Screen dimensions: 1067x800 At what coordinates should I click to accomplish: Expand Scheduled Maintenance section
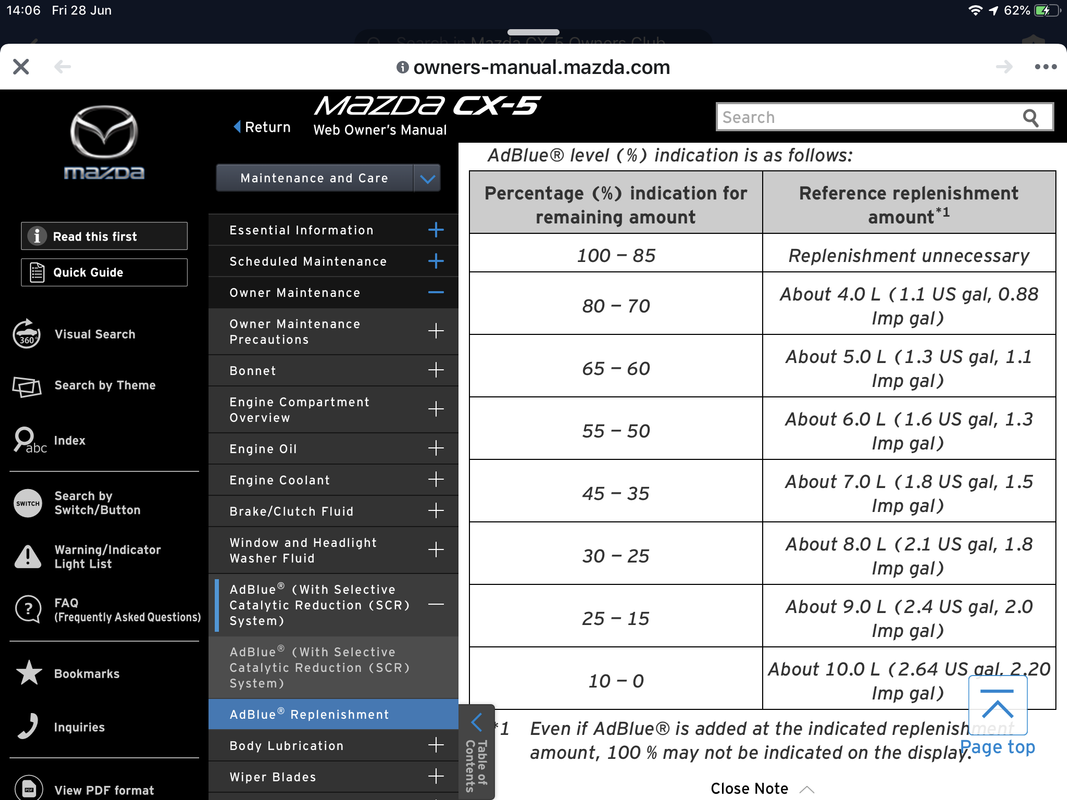pos(436,261)
